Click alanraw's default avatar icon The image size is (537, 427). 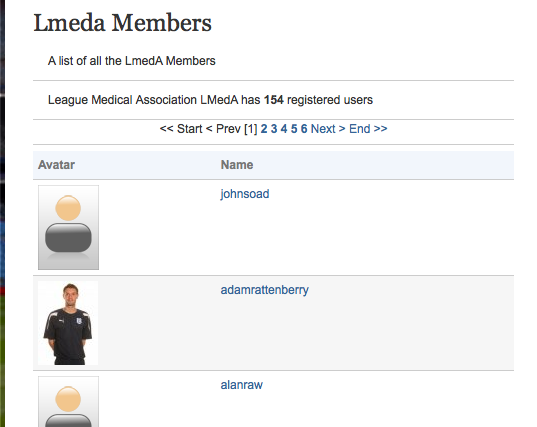click(68, 402)
